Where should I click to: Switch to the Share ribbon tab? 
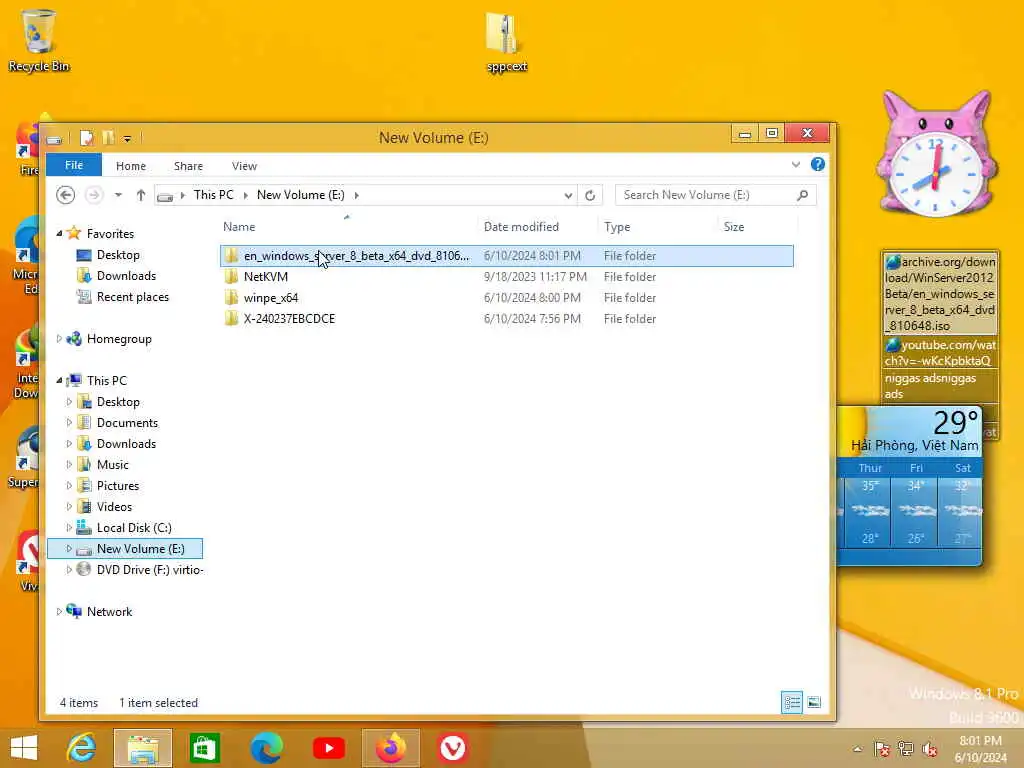tap(188, 166)
